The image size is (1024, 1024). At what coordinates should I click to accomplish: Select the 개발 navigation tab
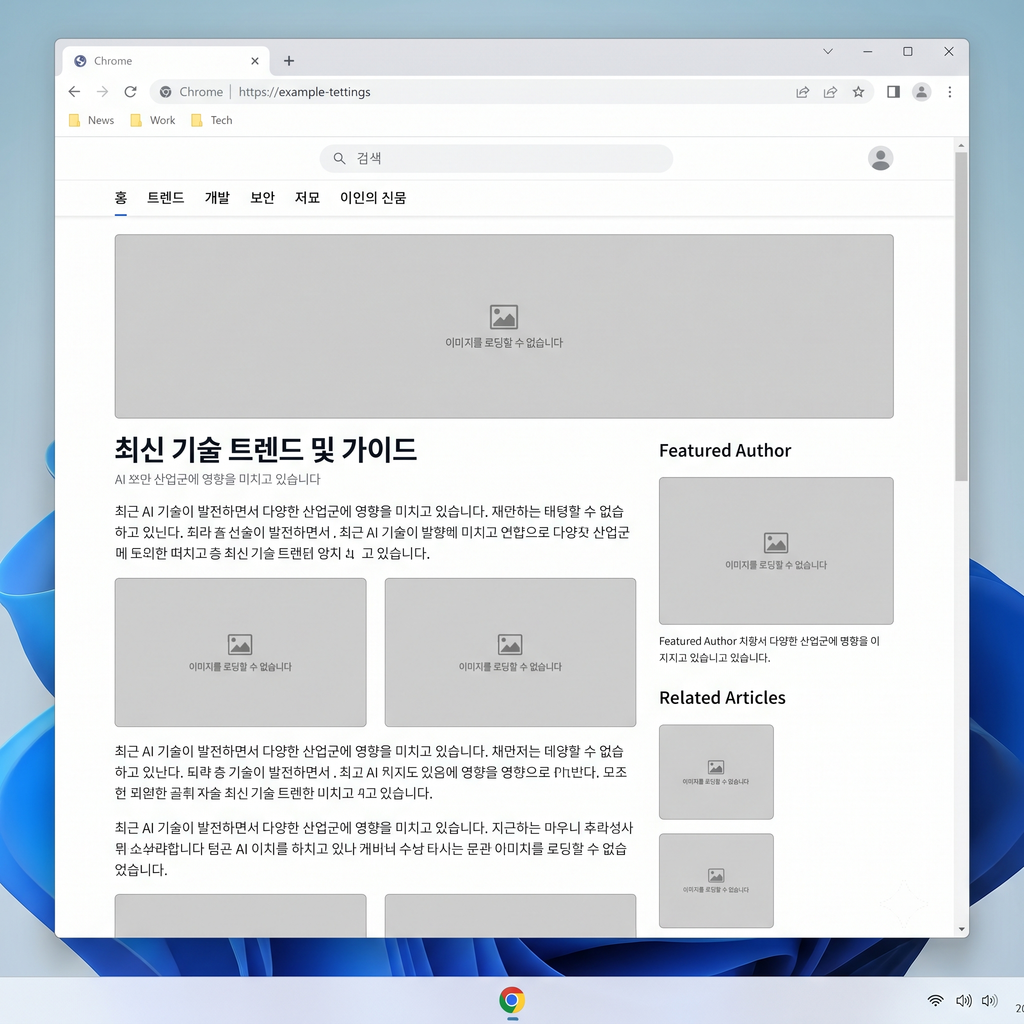click(x=217, y=198)
